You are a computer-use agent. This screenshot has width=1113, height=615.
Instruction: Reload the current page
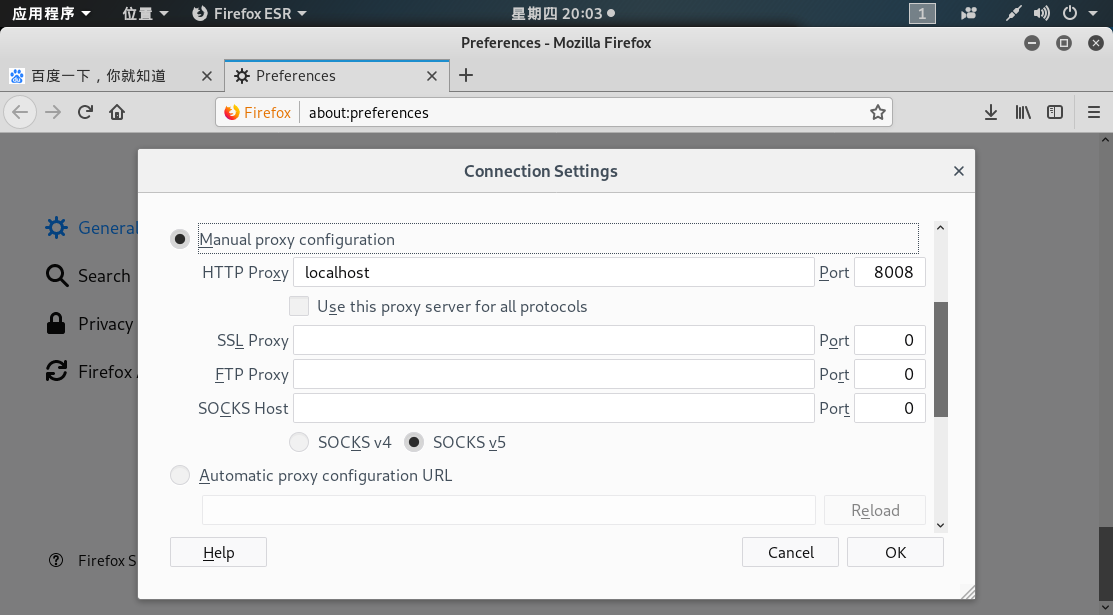(x=86, y=112)
